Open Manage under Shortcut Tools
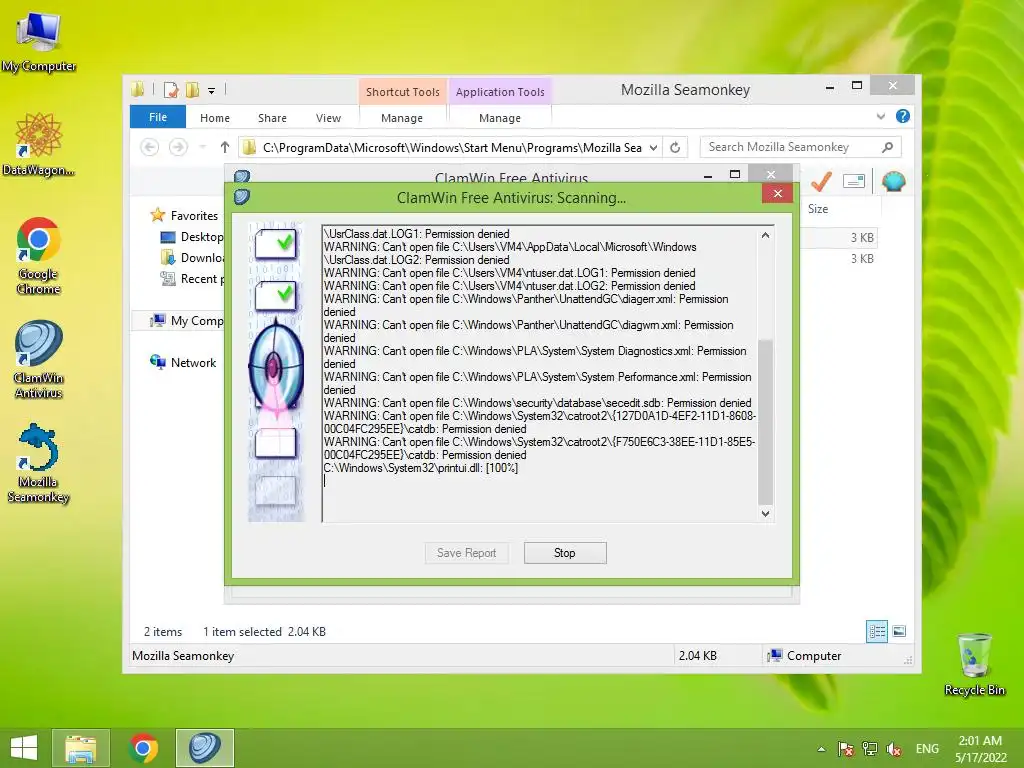Viewport: 1024px width, 768px height. [402, 118]
